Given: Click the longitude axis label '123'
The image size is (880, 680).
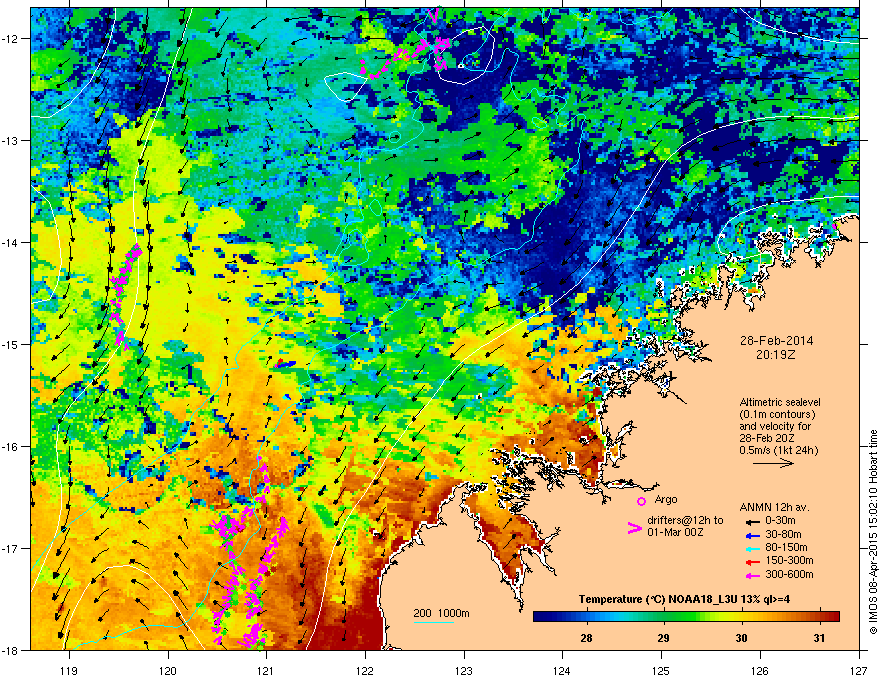Looking at the screenshot, I should (464, 670).
